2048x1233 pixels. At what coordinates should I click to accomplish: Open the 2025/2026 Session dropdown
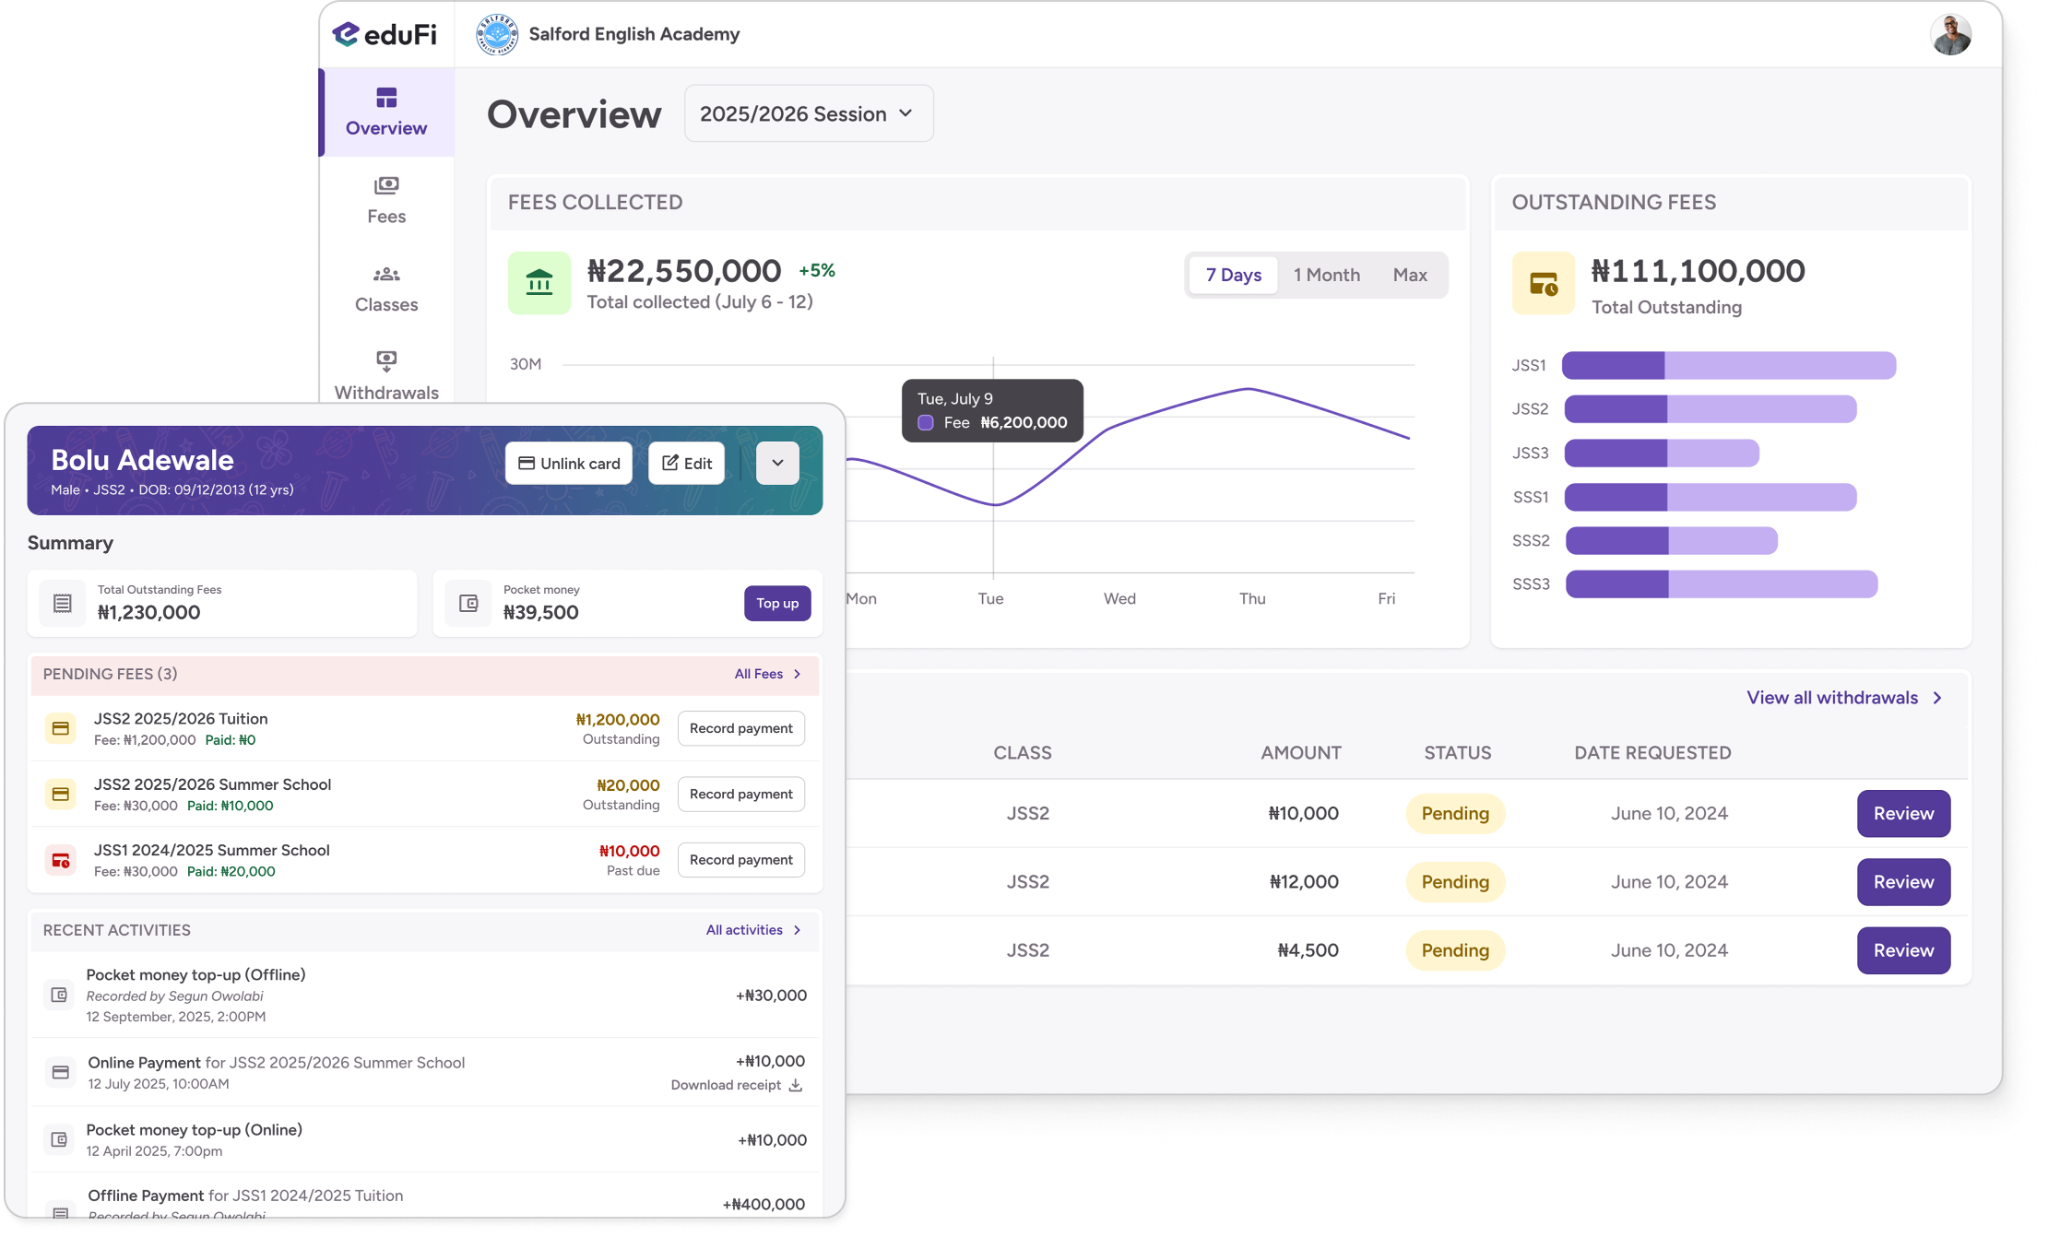808,113
